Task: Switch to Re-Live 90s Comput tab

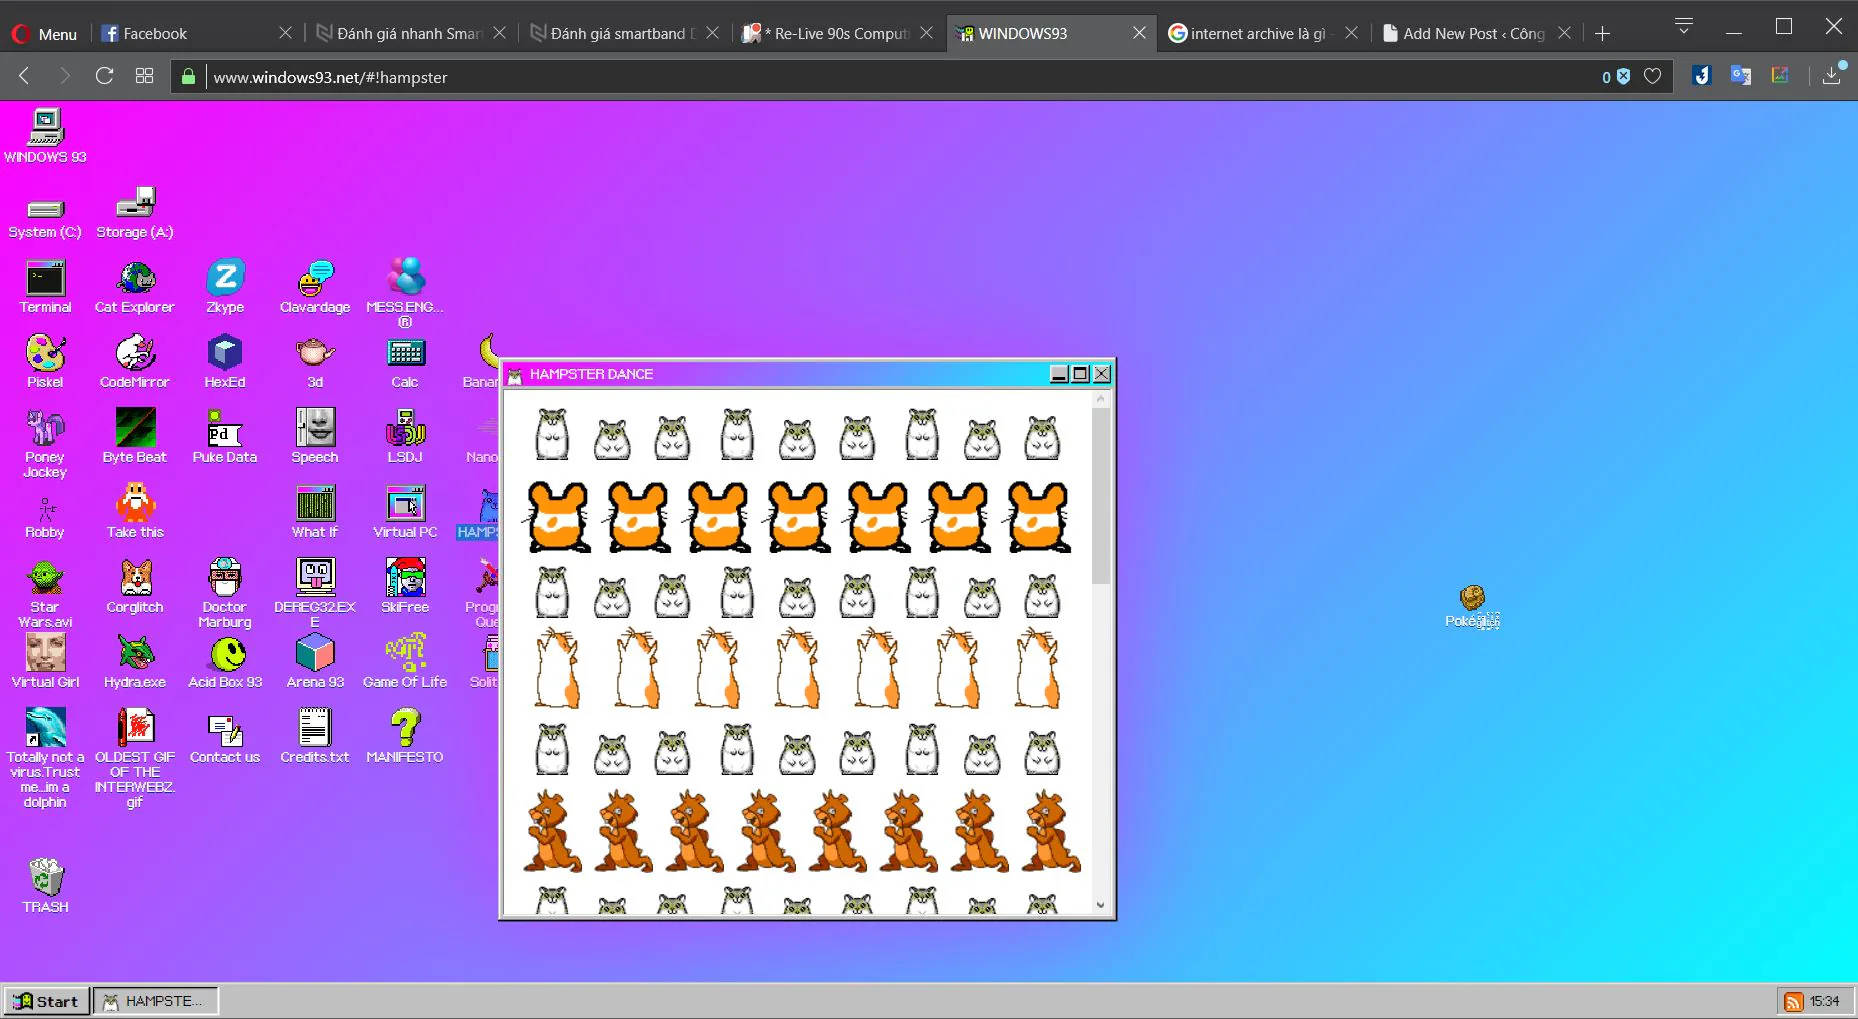Action: click(838, 33)
